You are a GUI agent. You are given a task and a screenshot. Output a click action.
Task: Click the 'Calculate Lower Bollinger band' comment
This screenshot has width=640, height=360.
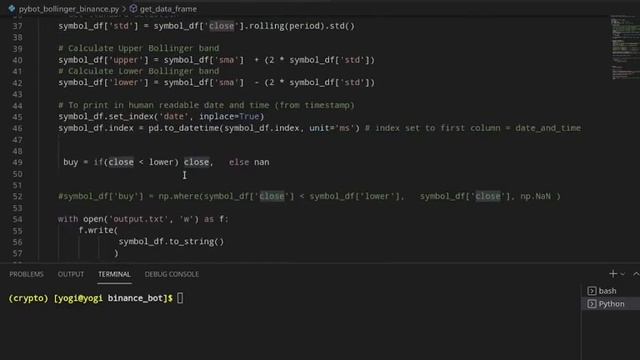pos(139,71)
